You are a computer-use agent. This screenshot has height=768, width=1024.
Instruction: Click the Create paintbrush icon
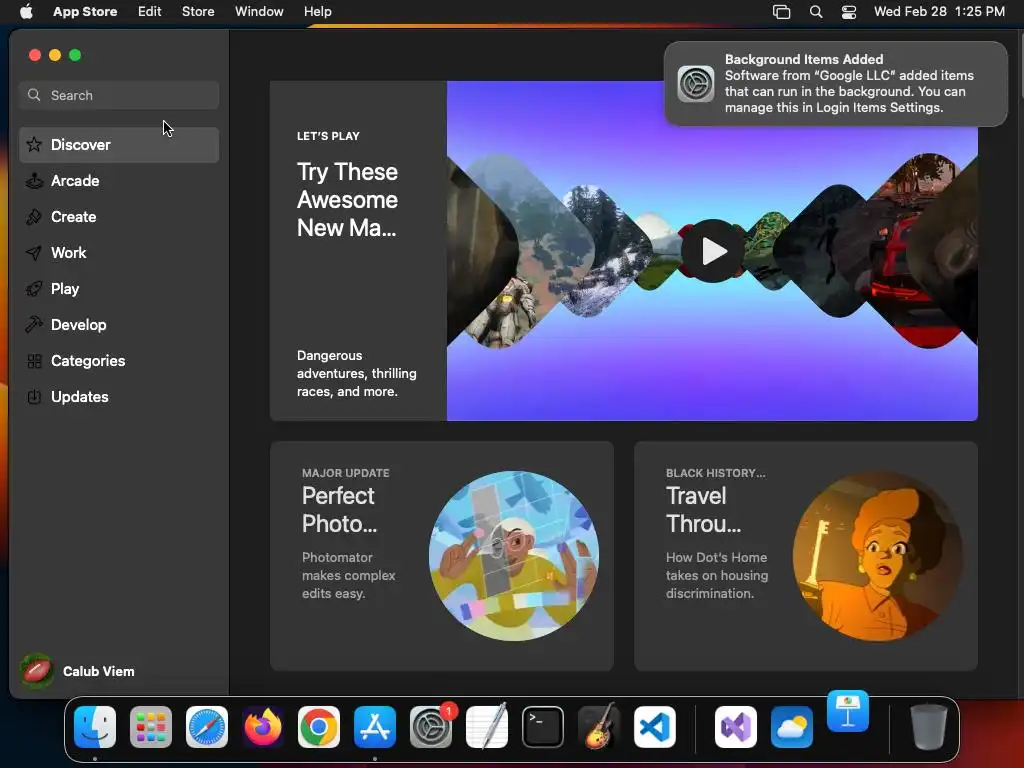pyautogui.click(x=34, y=217)
